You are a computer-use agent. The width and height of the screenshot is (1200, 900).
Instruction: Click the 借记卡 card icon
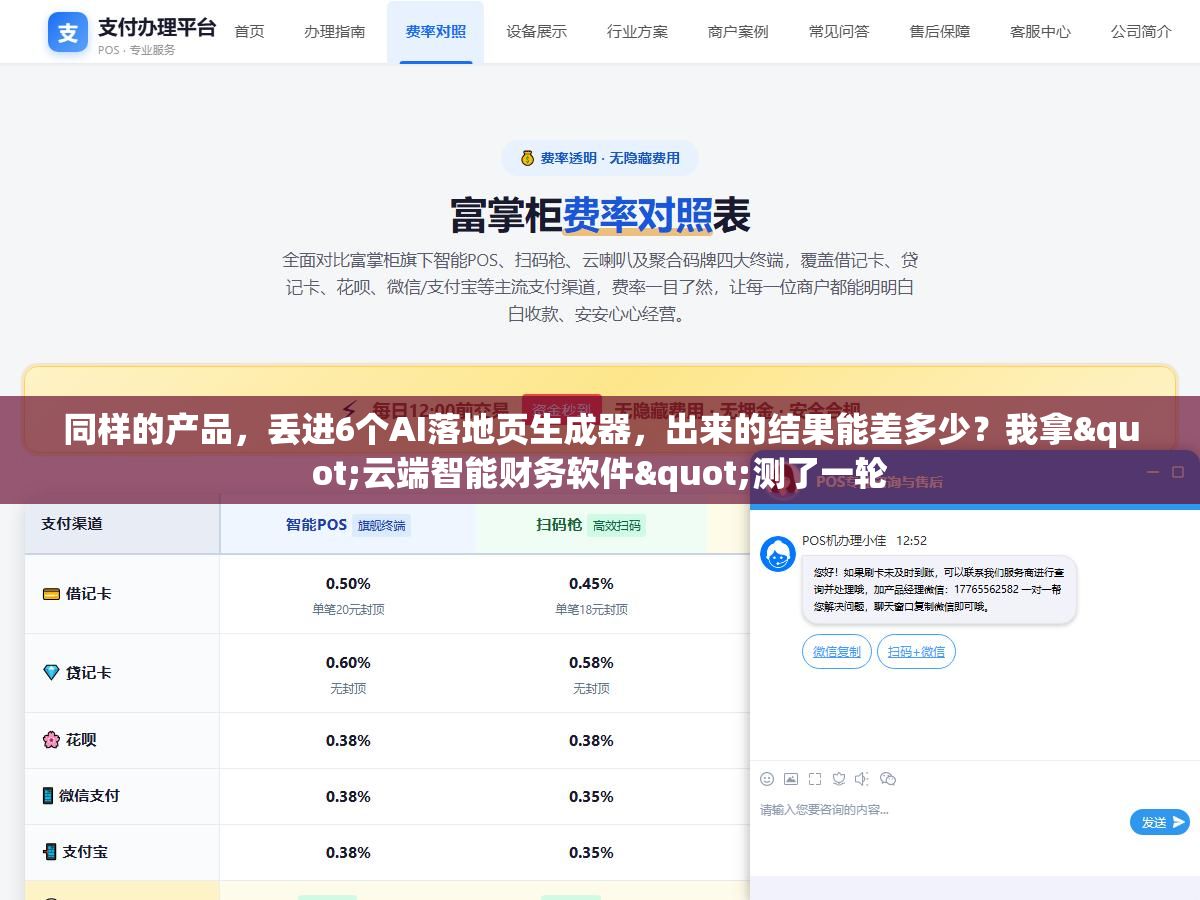tap(51, 593)
